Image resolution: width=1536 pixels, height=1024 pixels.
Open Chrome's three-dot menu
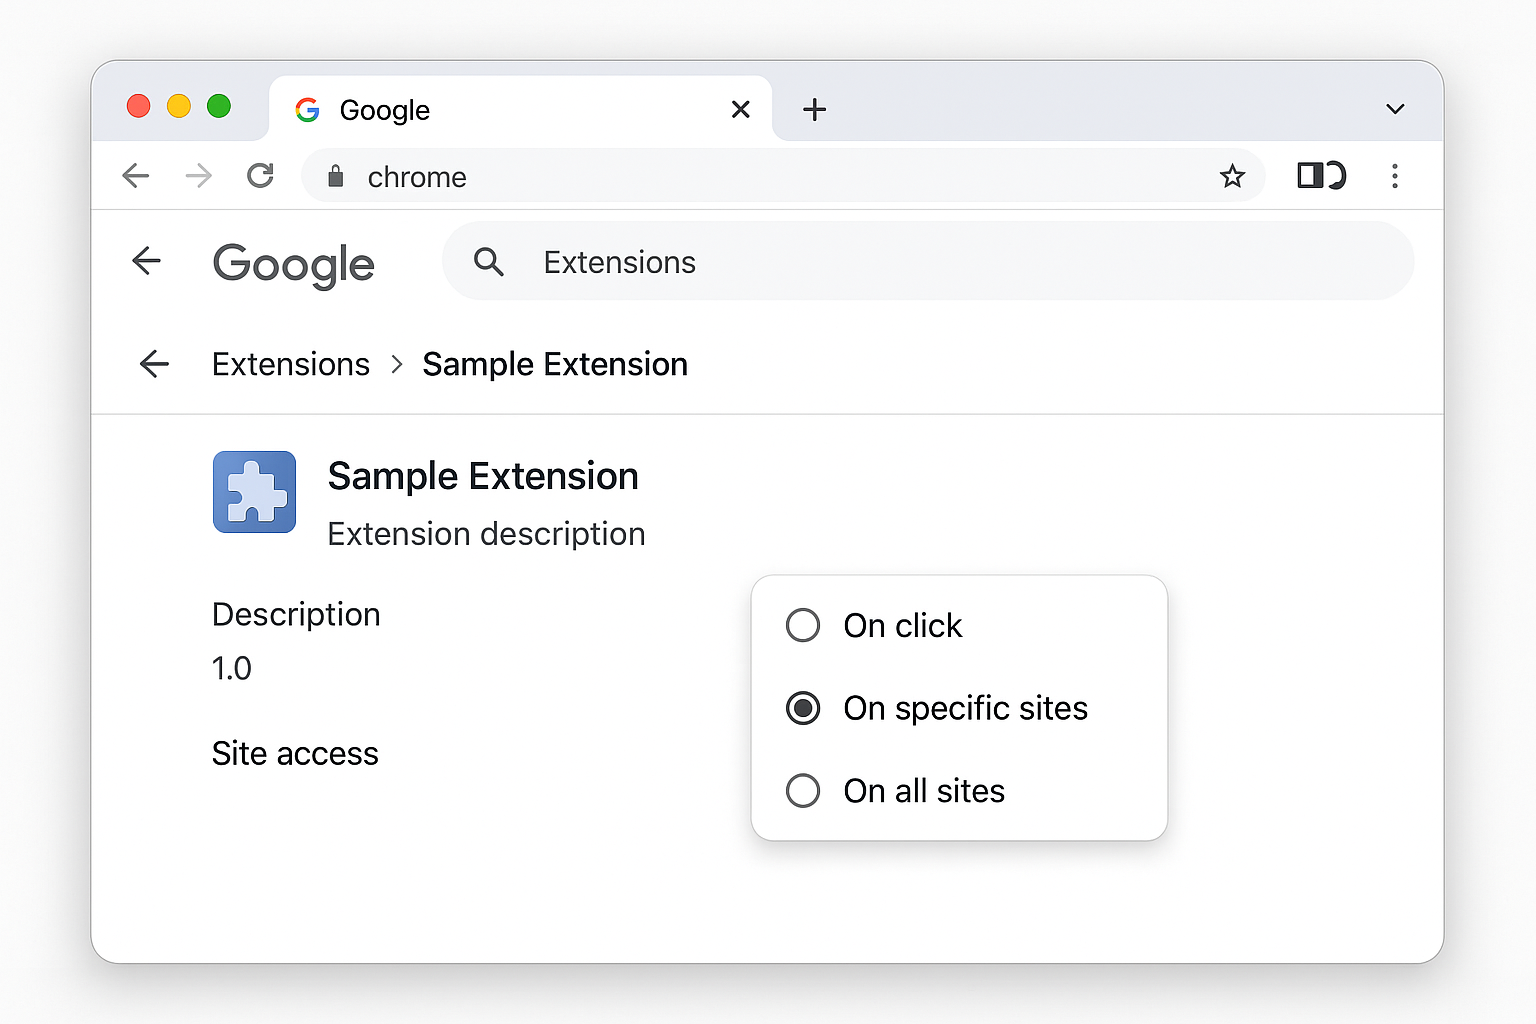click(x=1395, y=176)
